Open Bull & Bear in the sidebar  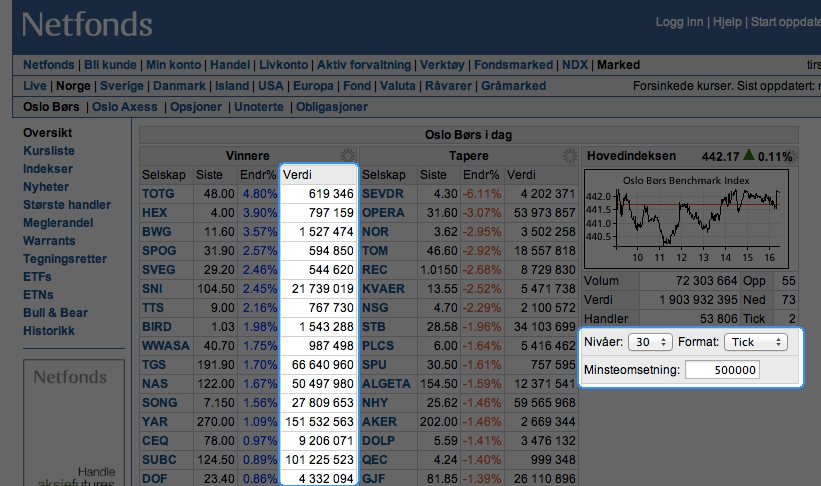click(x=56, y=313)
